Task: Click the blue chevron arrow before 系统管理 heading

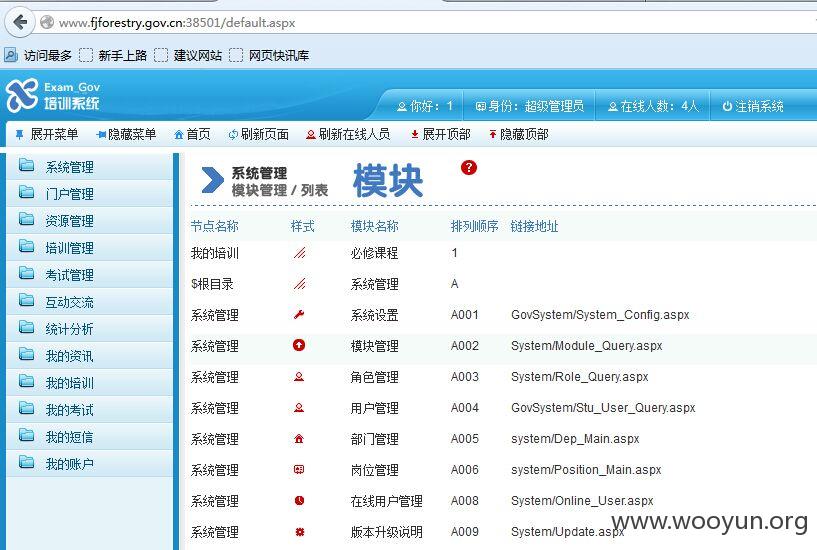Action: click(212, 180)
